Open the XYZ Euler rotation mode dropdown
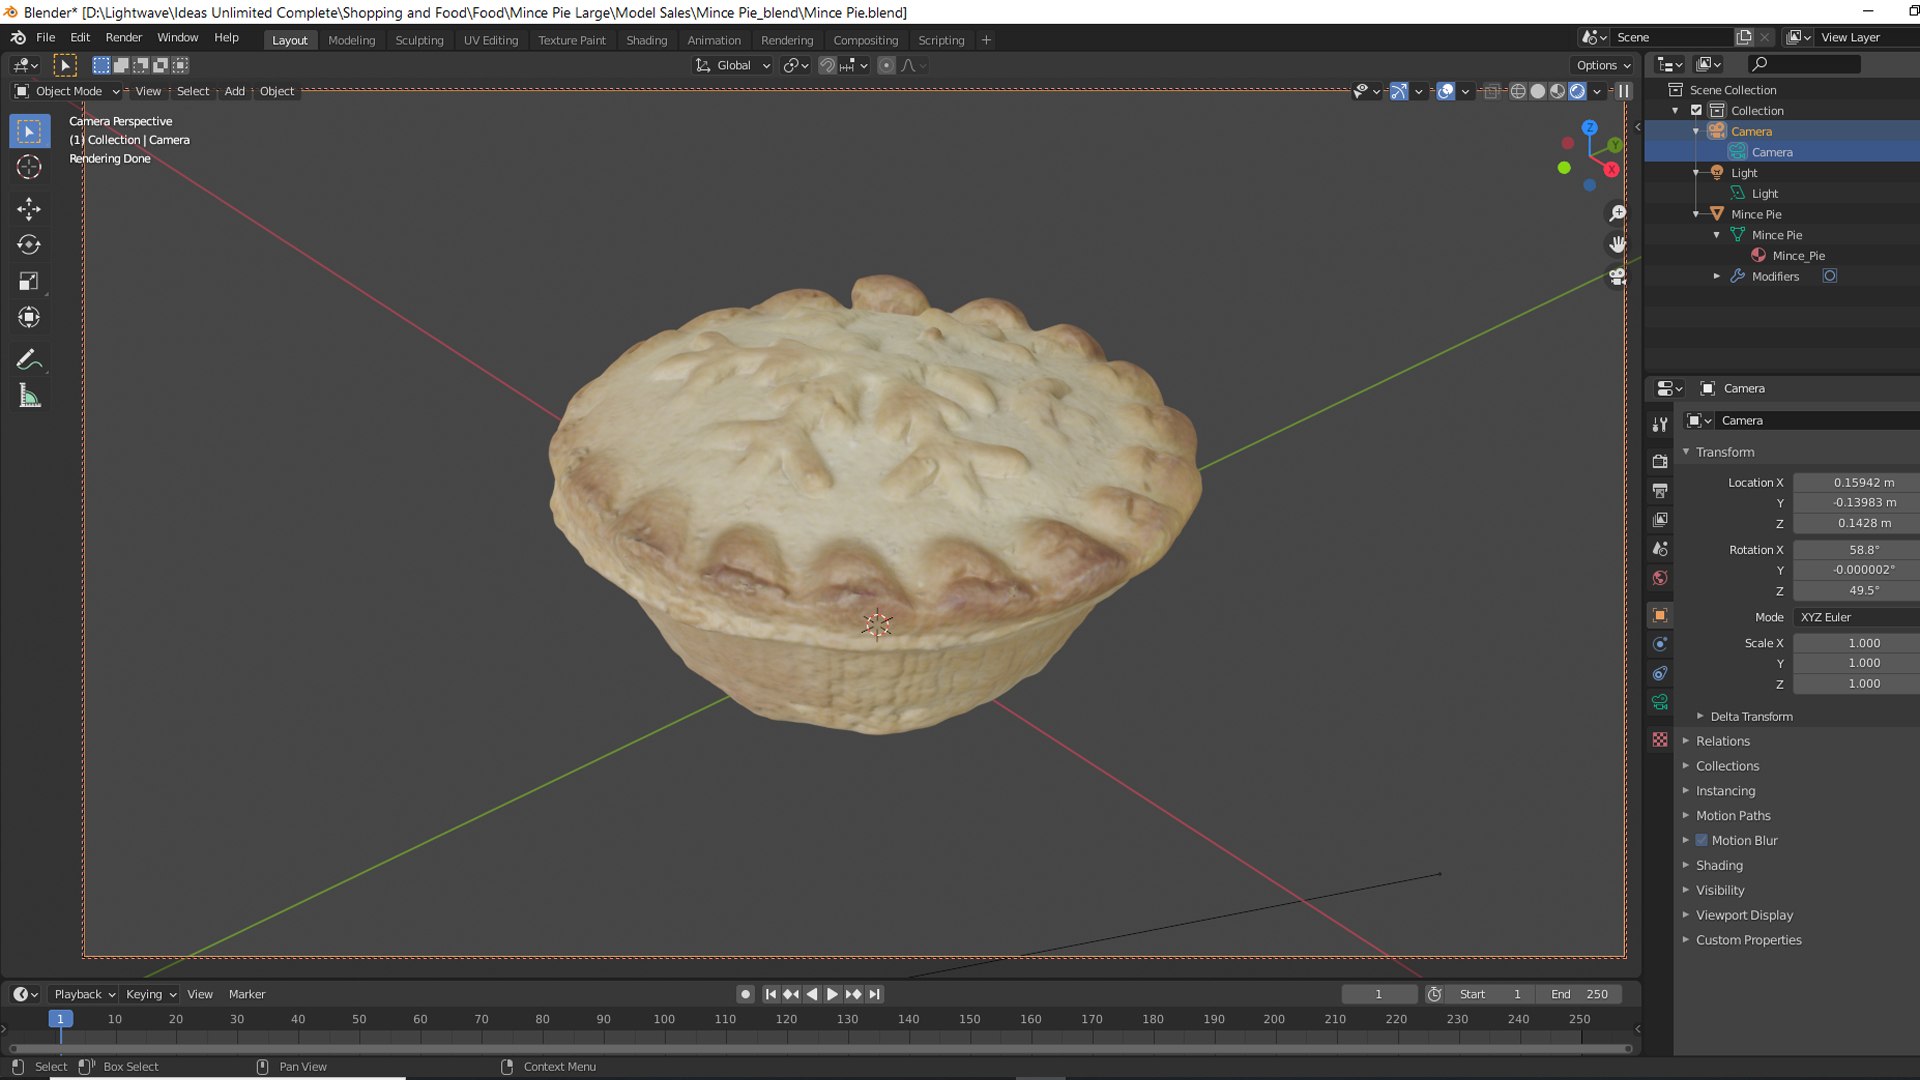The width and height of the screenshot is (1920, 1080). (x=1856, y=617)
